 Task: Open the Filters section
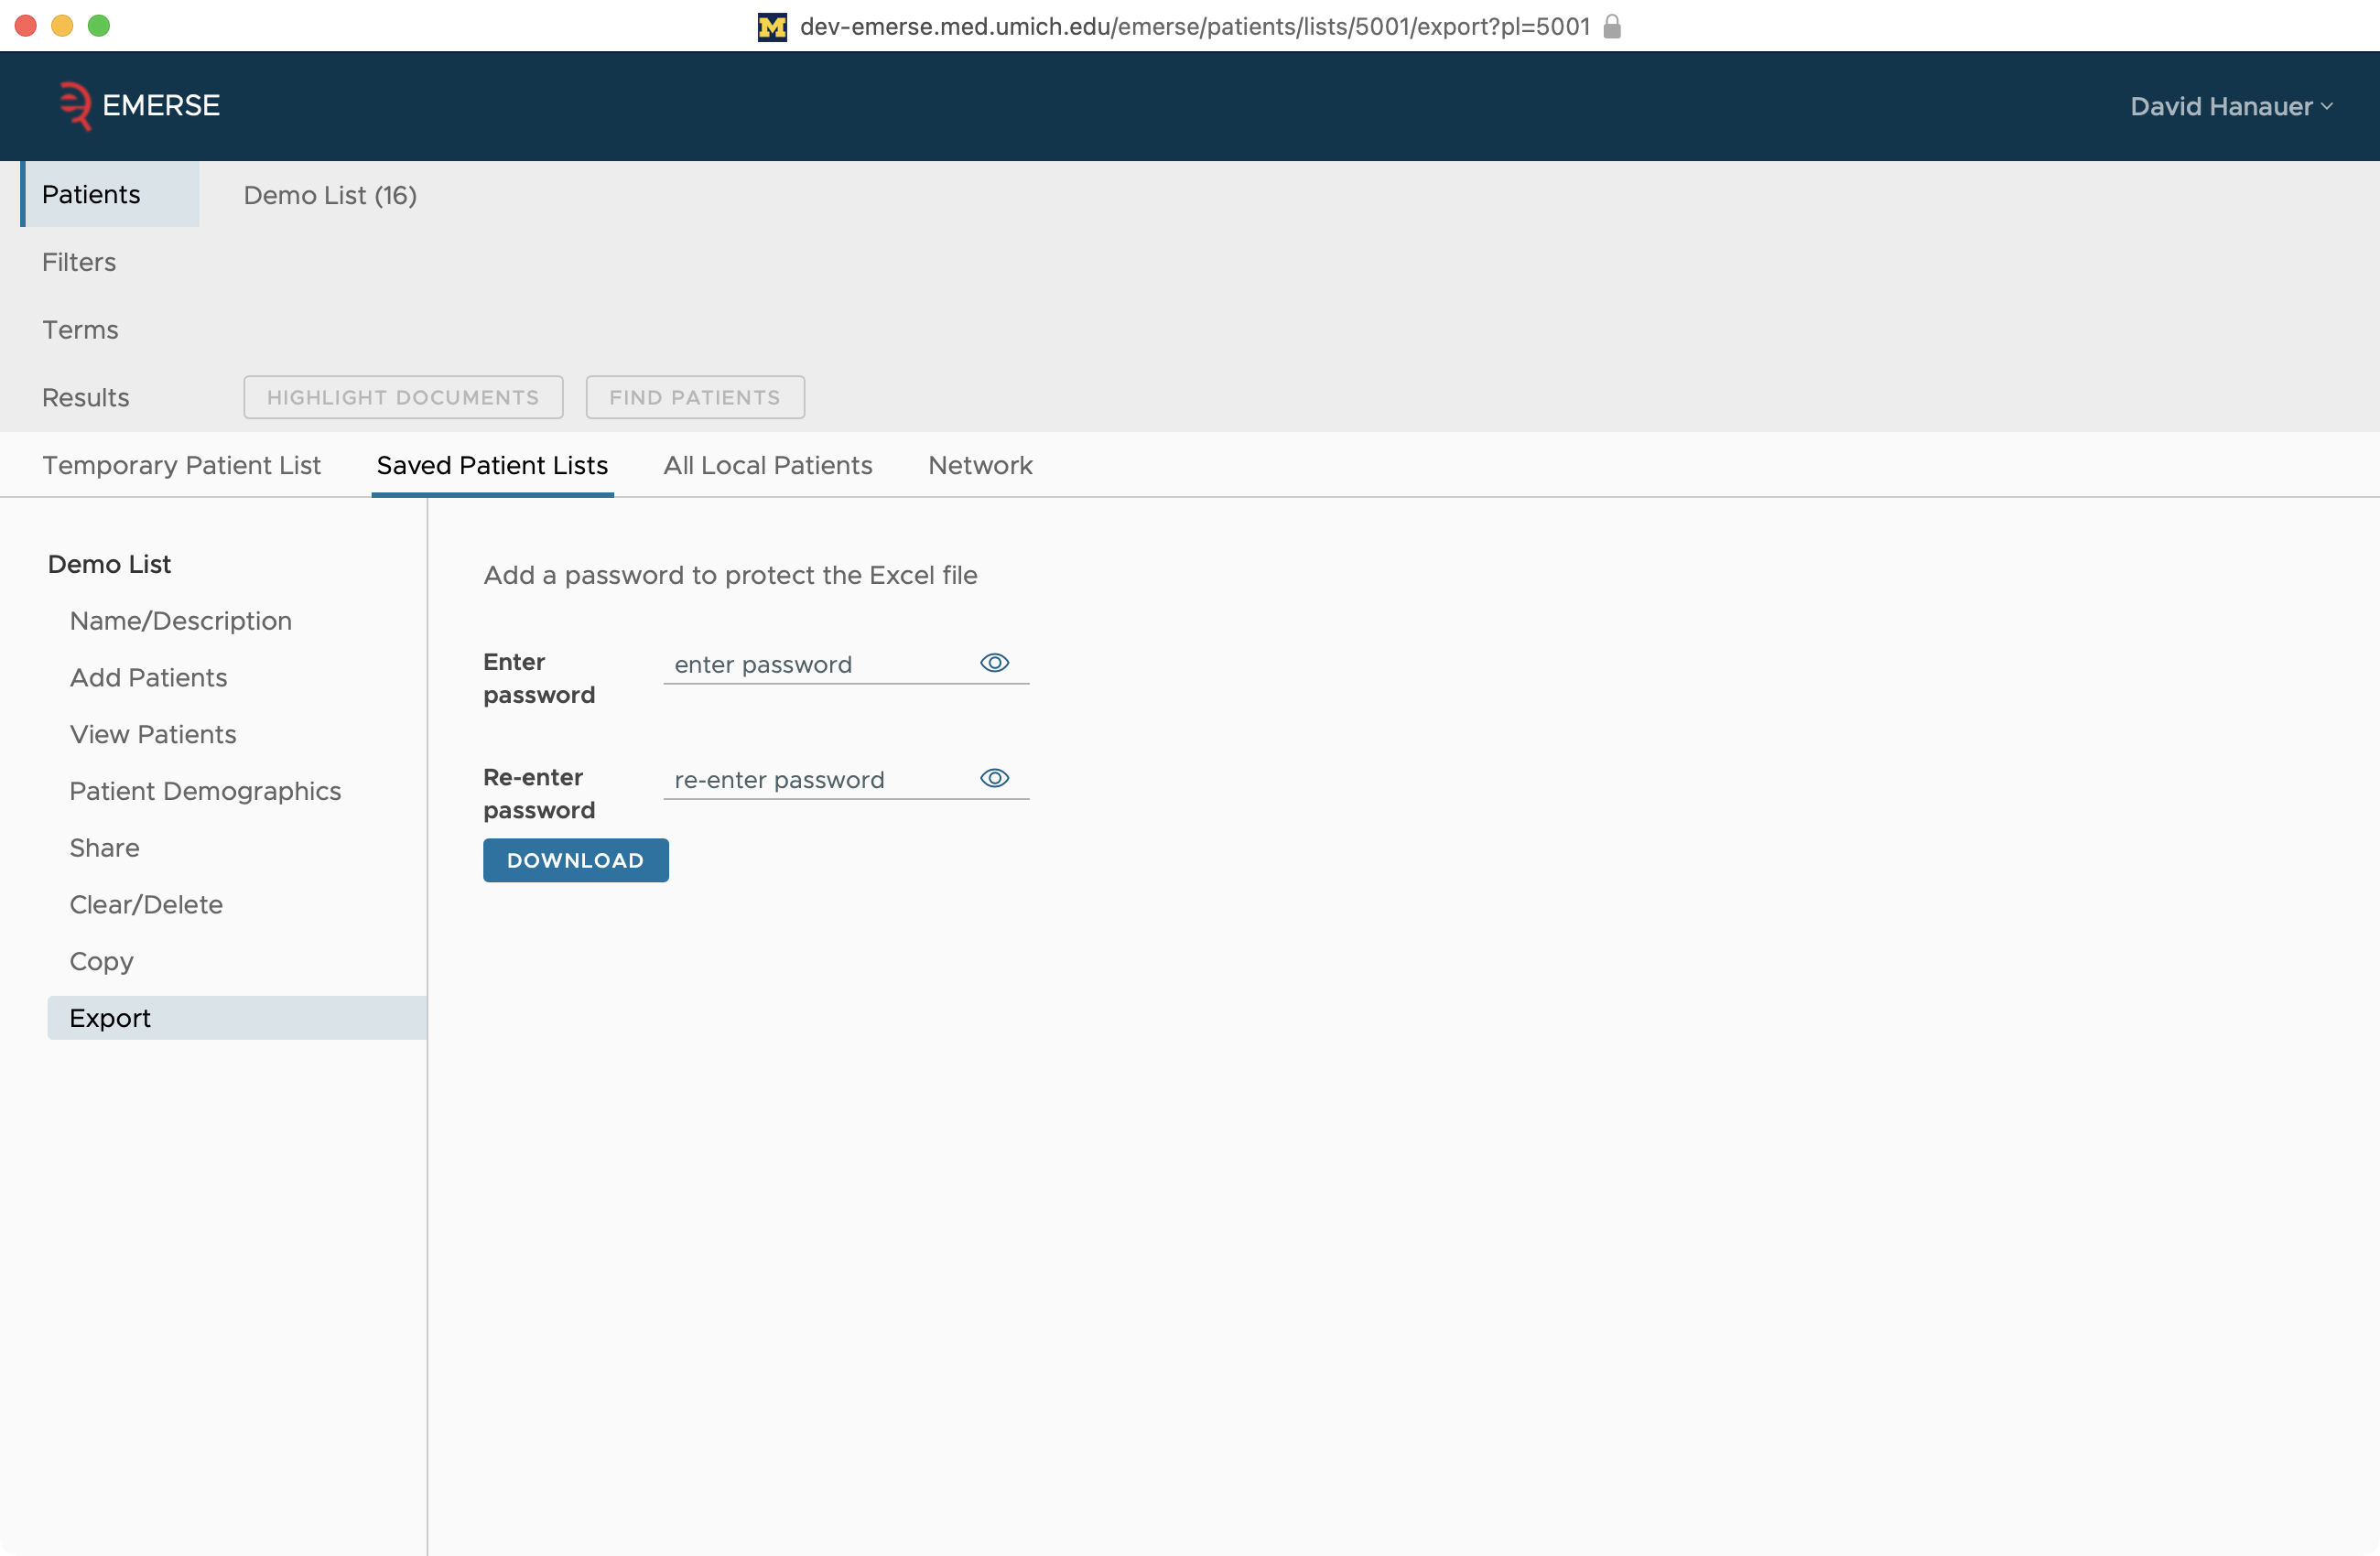79,262
